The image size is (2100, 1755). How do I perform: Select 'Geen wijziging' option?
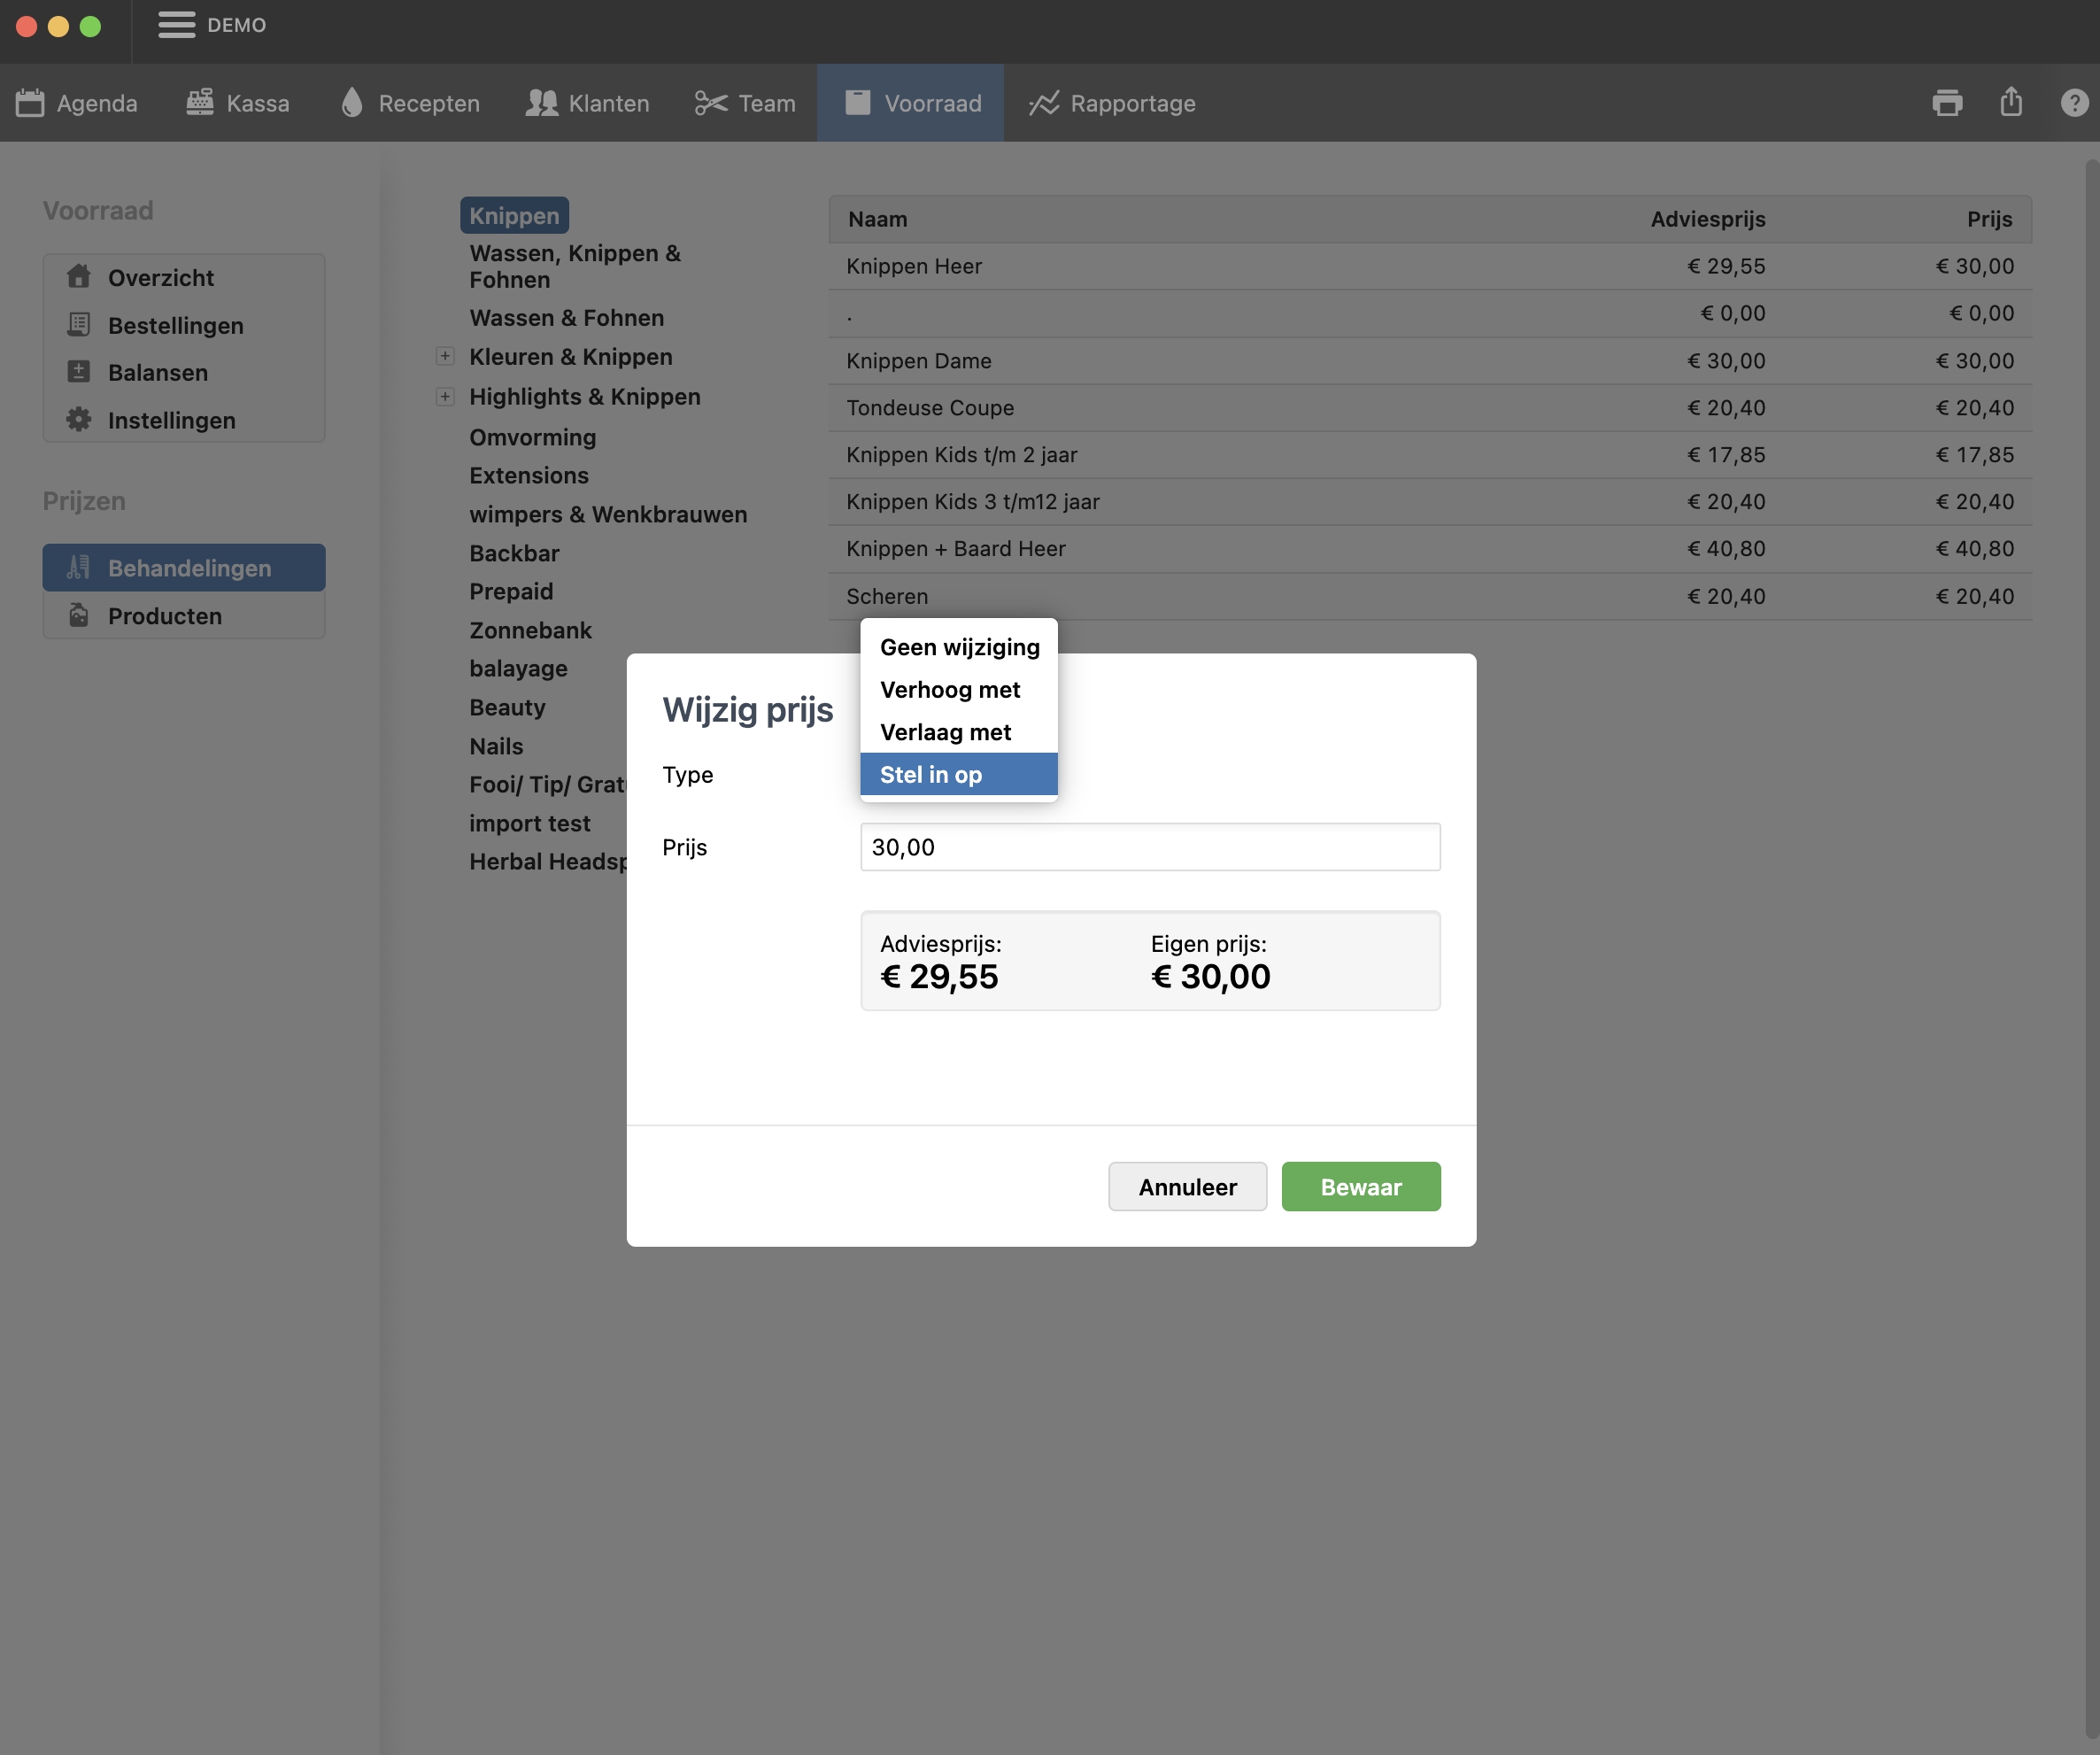click(957, 647)
